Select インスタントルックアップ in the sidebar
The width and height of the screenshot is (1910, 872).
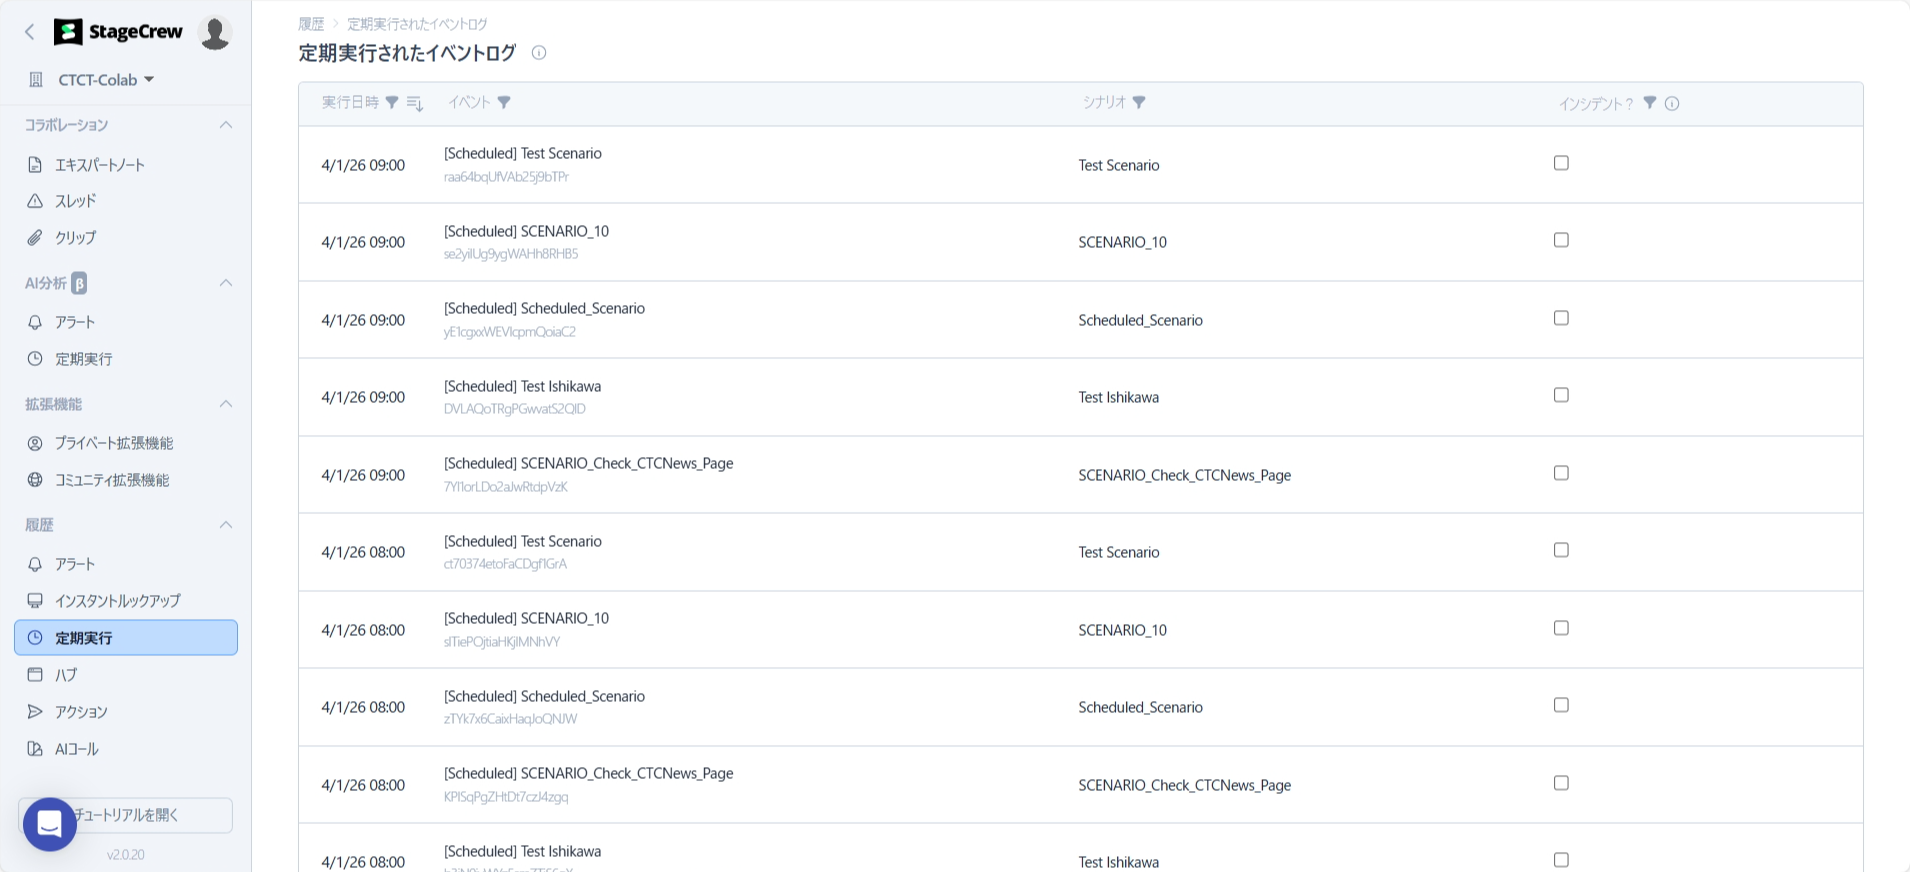(x=117, y=601)
